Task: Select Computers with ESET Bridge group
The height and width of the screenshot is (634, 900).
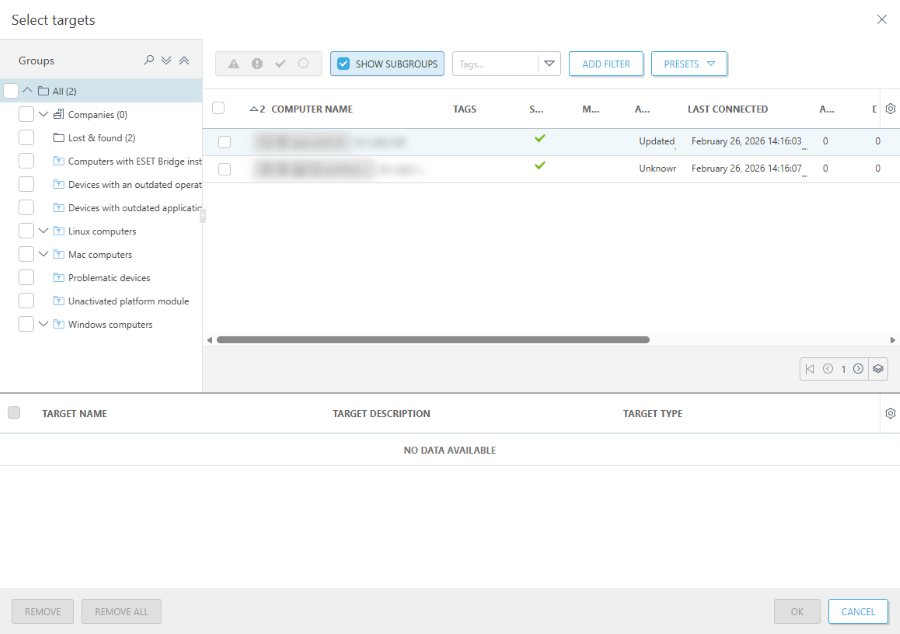Action: 135,161
